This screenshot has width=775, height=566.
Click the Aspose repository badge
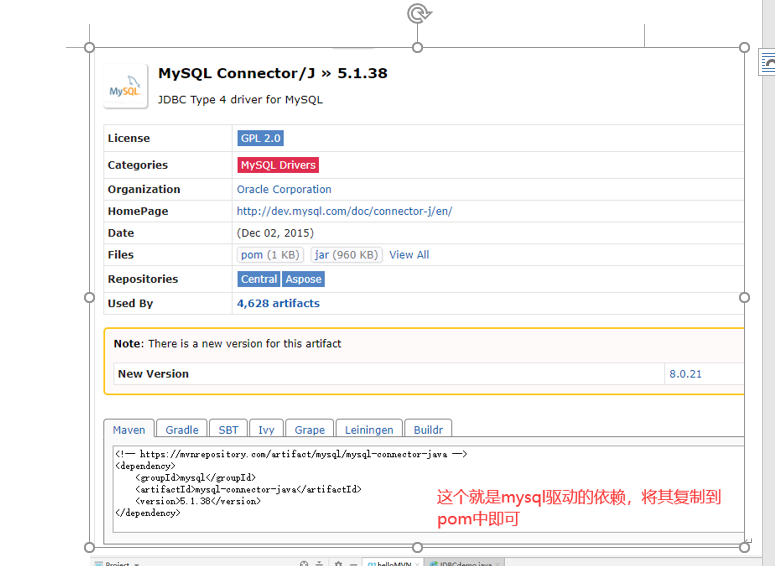point(303,279)
